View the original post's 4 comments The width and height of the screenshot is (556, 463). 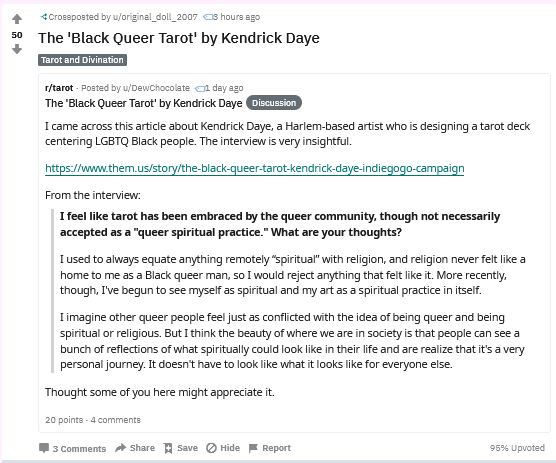point(116,420)
